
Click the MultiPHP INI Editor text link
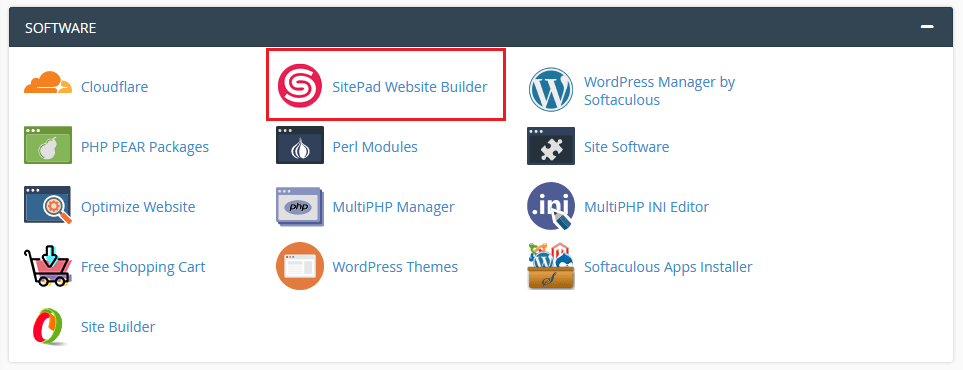(646, 207)
